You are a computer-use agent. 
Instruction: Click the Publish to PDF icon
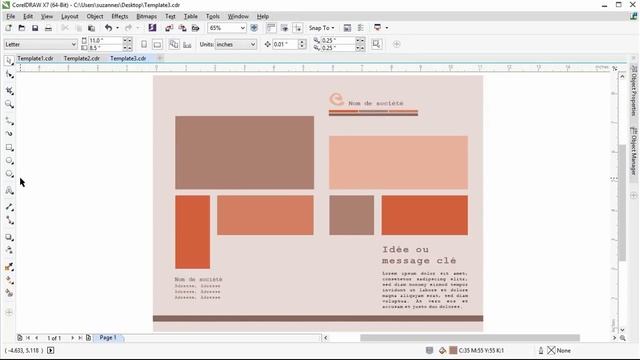pyautogui.click(x=196, y=28)
